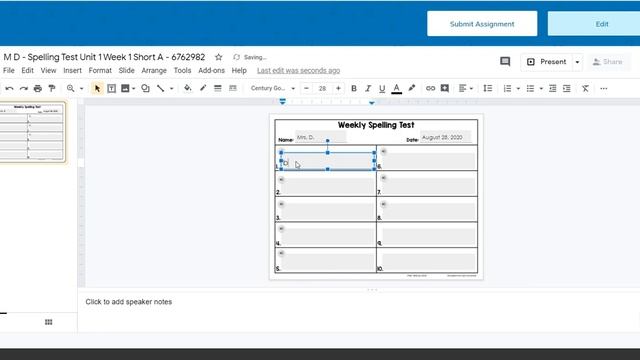This screenshot has height=360, width=640.
Task: Open the File menu
Action: tap(9, 71)
